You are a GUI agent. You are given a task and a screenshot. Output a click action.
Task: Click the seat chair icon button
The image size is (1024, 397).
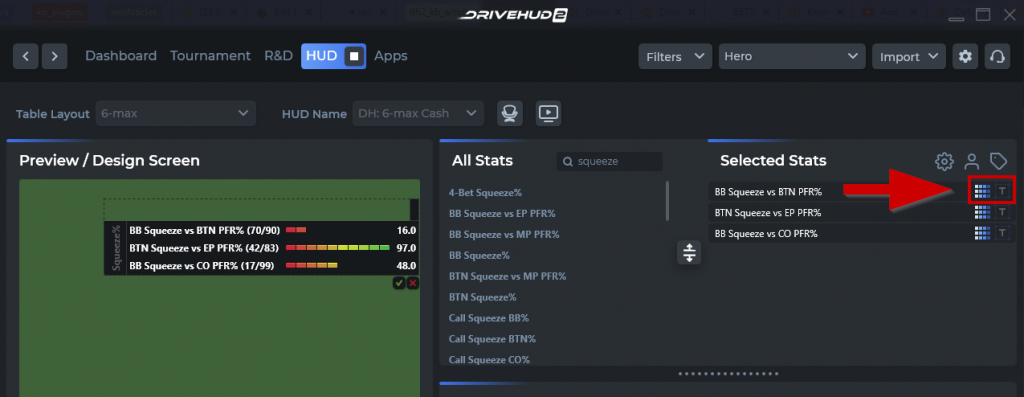[x=509, y=114]
